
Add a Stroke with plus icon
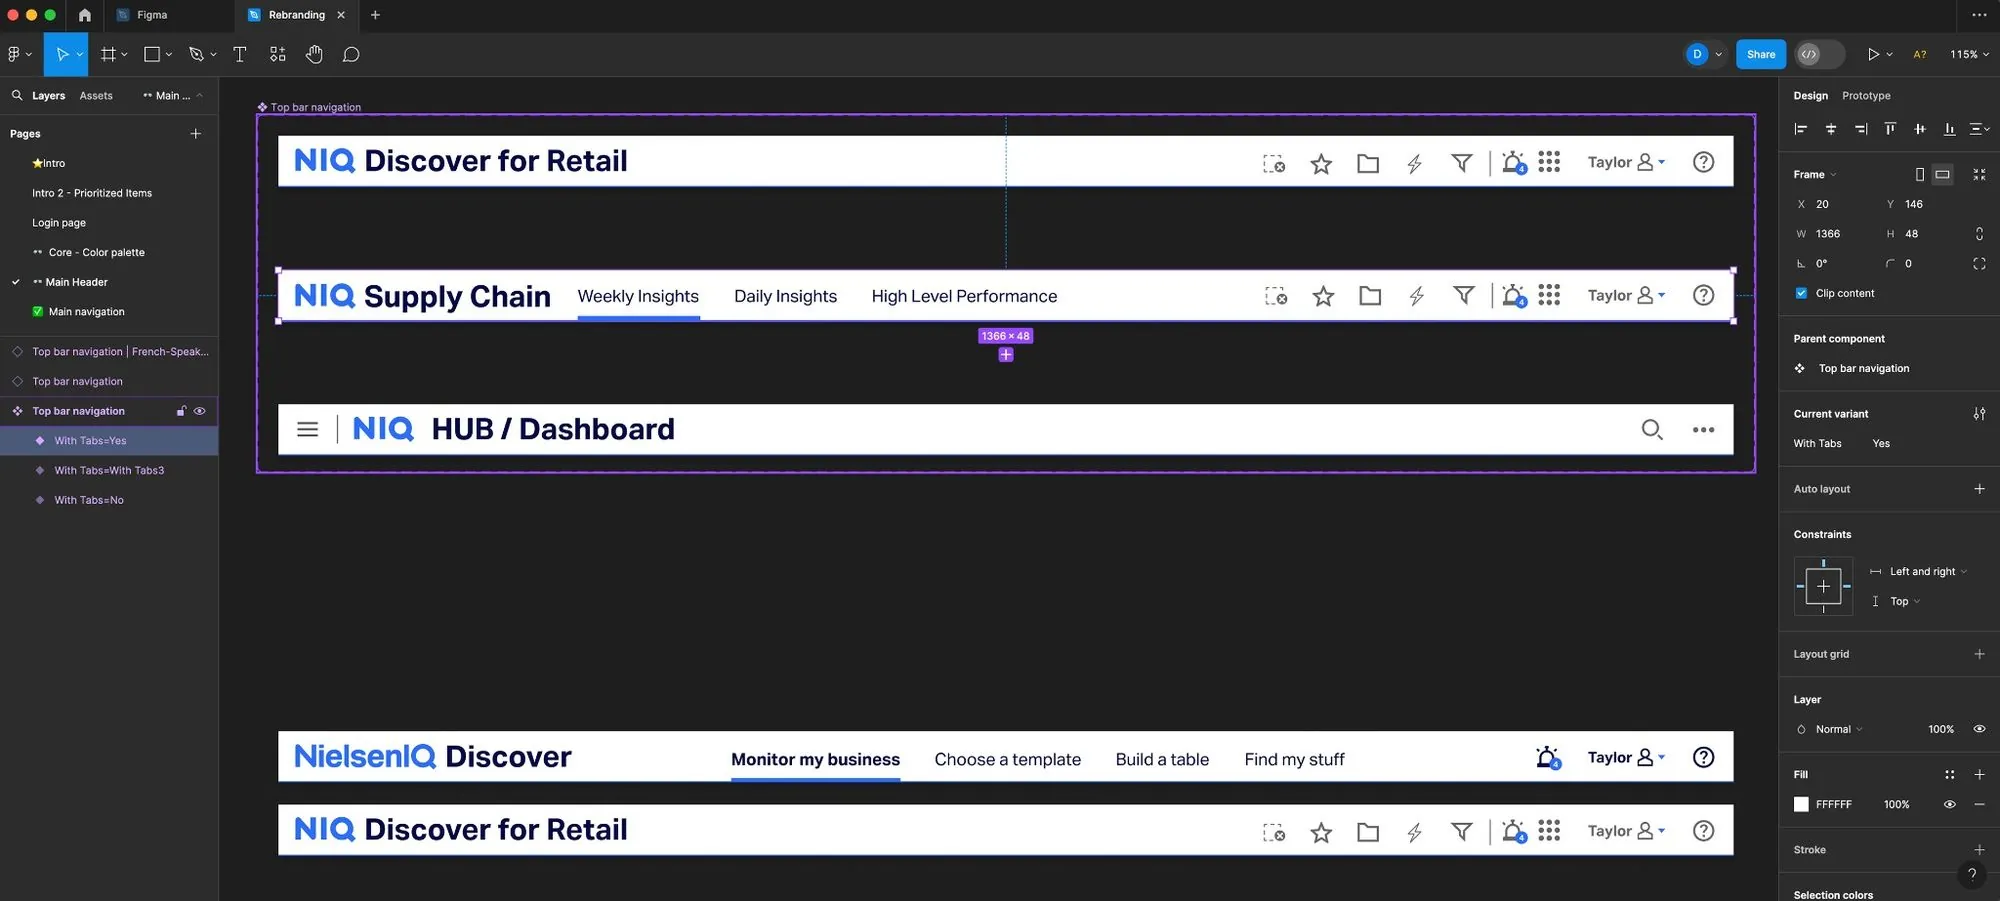click(x=1979, y=849)
